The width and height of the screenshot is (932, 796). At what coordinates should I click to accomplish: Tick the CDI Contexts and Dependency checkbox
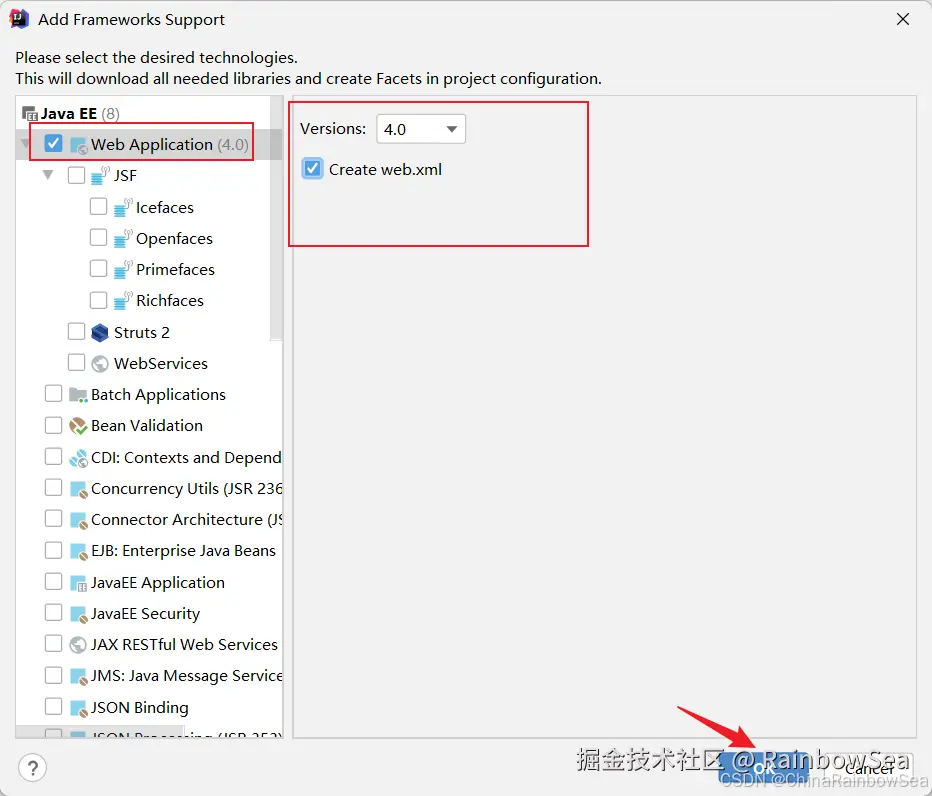[x=53, y=457]
